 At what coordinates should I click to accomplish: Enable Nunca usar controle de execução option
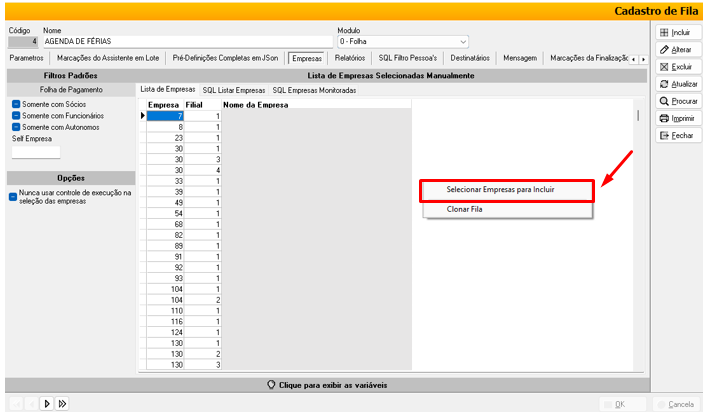pos(13,197)
